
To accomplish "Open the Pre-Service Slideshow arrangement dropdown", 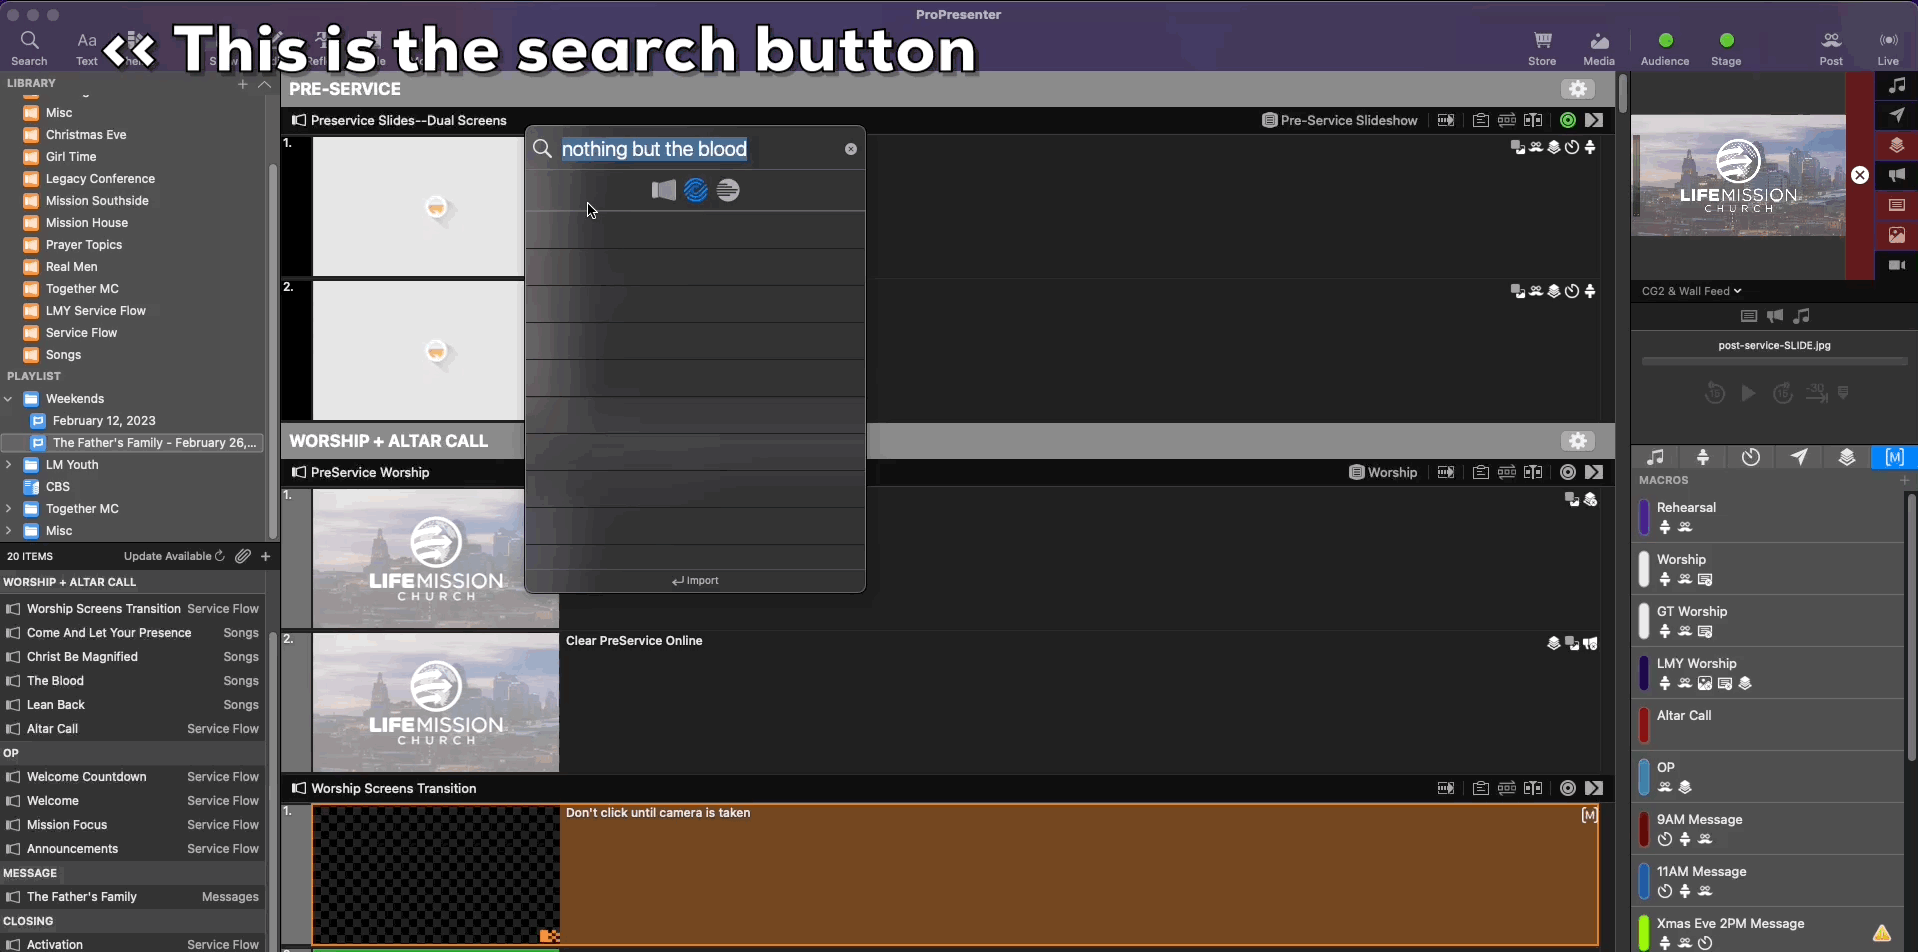I will click(x=1340, y=121).
